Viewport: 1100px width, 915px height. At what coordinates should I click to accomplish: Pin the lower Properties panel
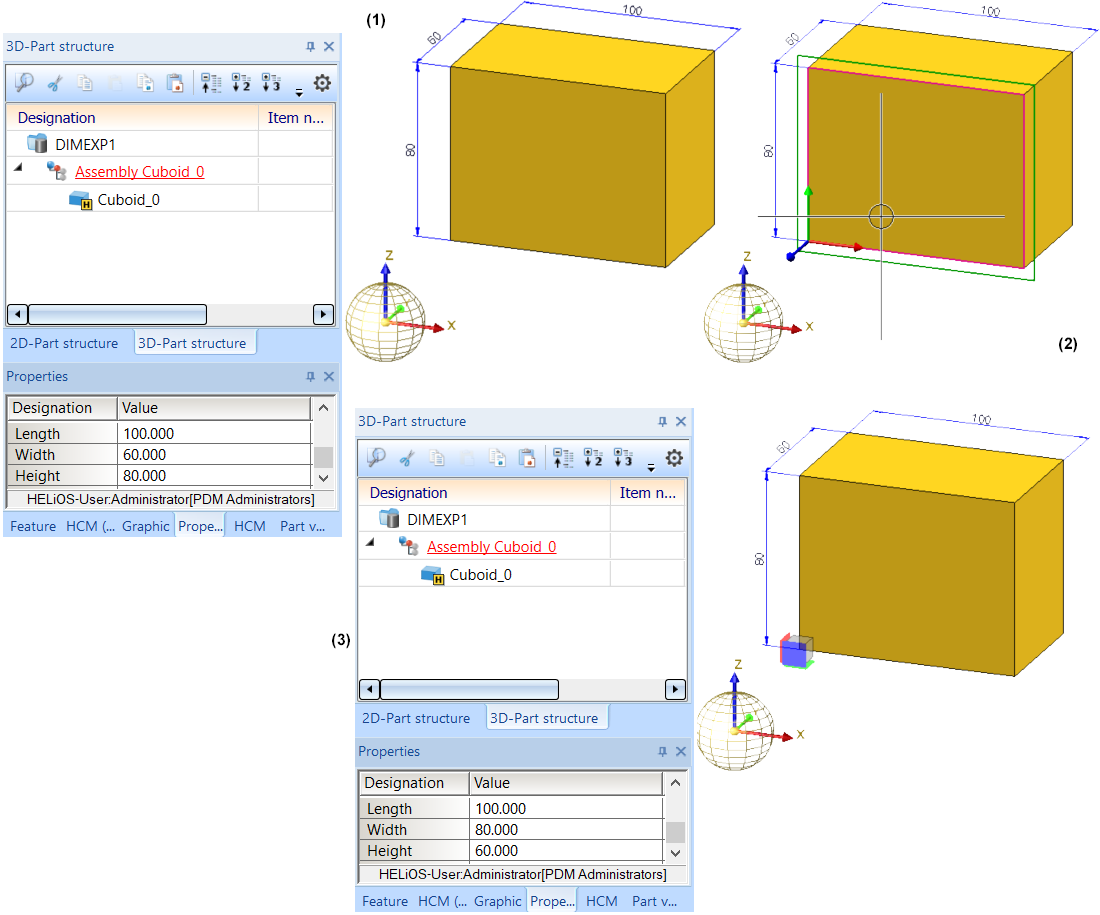pos(662,752)
